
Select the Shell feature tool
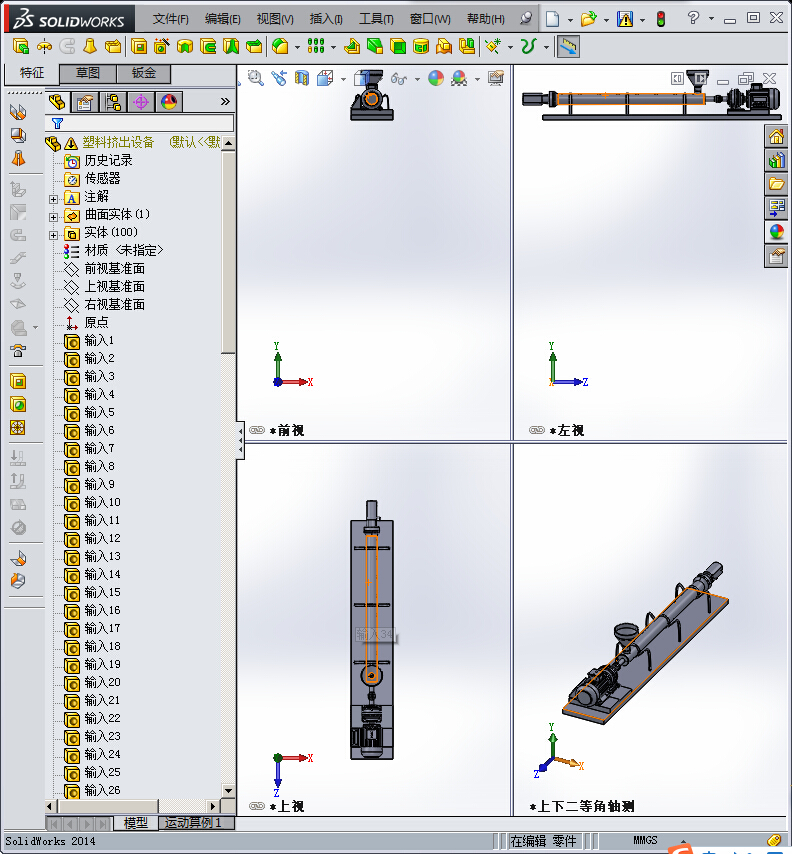398,46
